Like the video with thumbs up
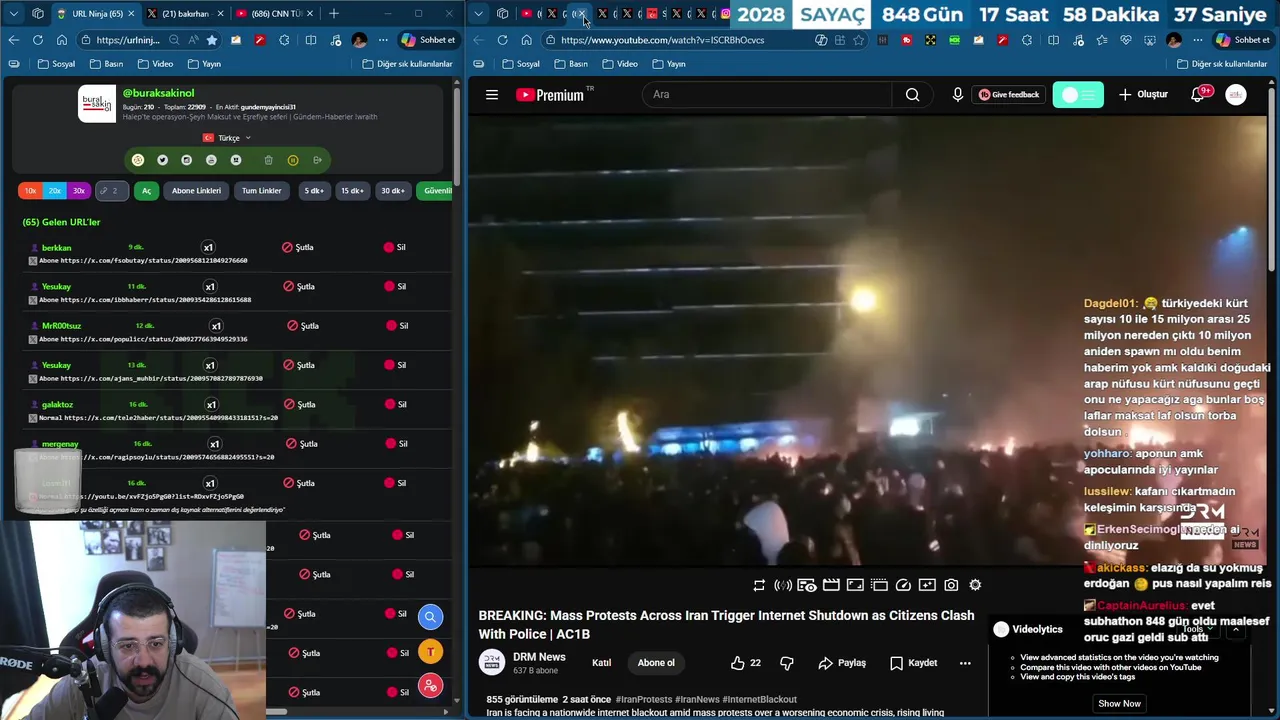1280x720 pixels. [745, 663]
